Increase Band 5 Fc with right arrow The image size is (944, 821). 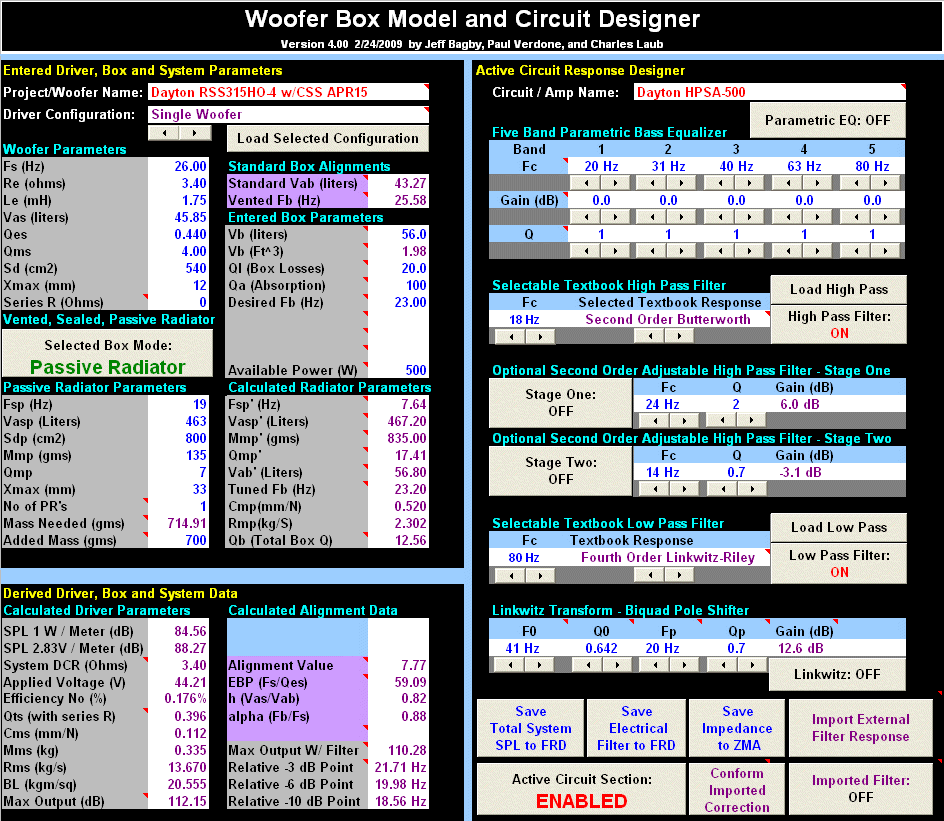(x=886, y=183)
